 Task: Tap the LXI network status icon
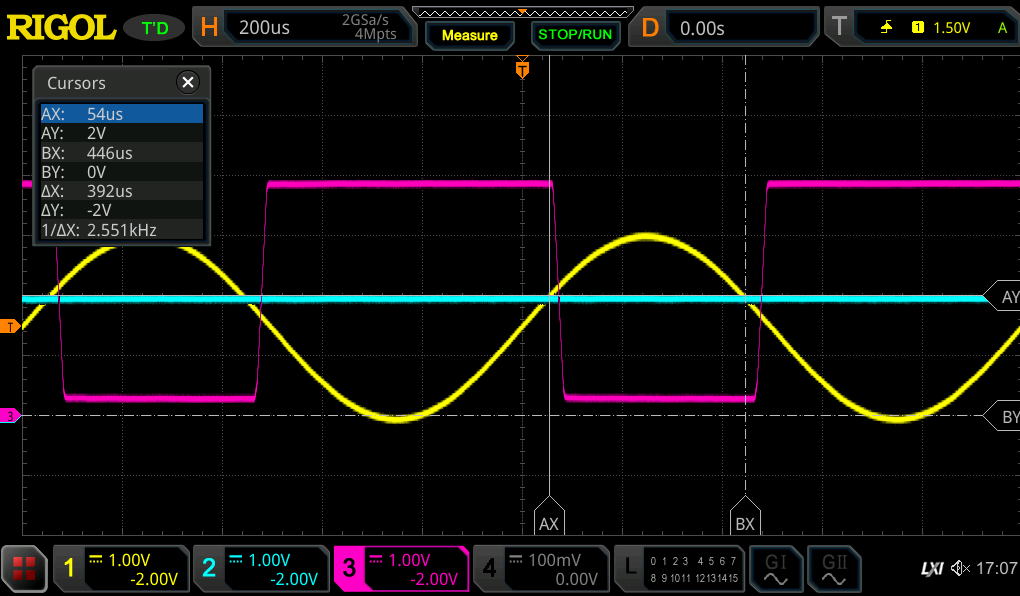pos(932,569)
